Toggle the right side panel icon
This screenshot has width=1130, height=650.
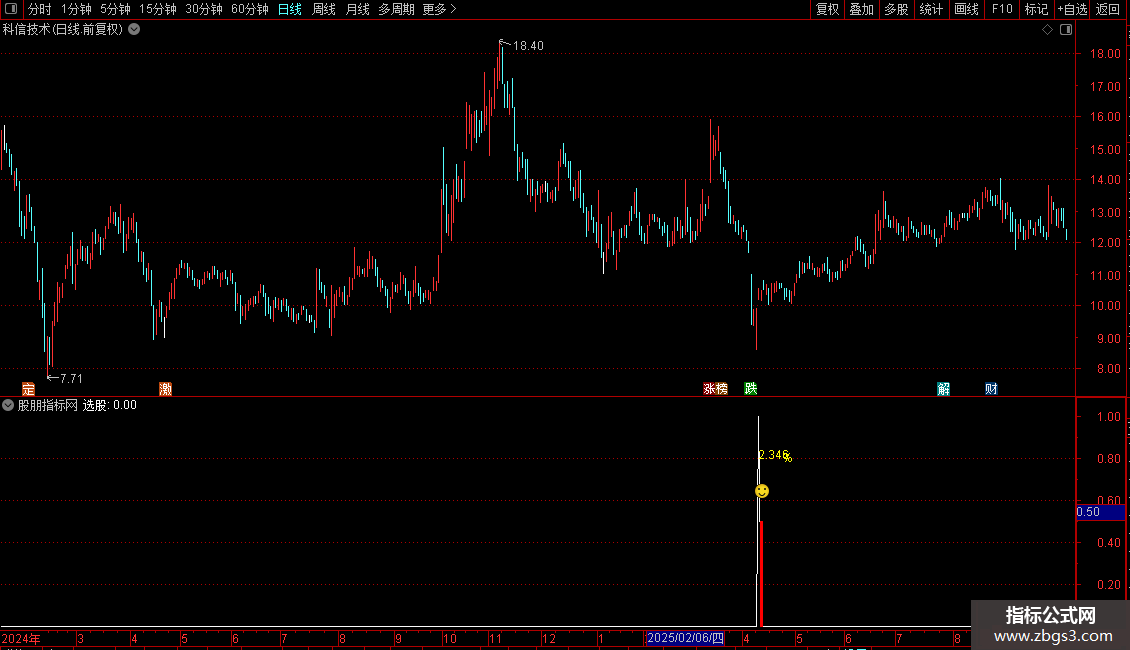pyautogui.click(x=1066, y=30)
